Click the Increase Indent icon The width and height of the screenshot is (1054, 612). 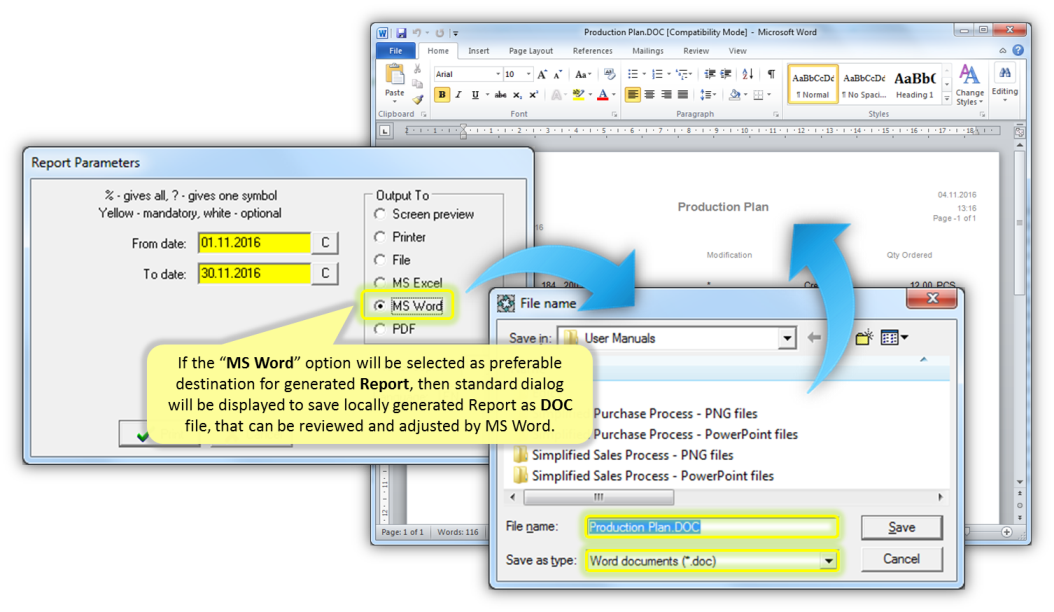point(726,74)
